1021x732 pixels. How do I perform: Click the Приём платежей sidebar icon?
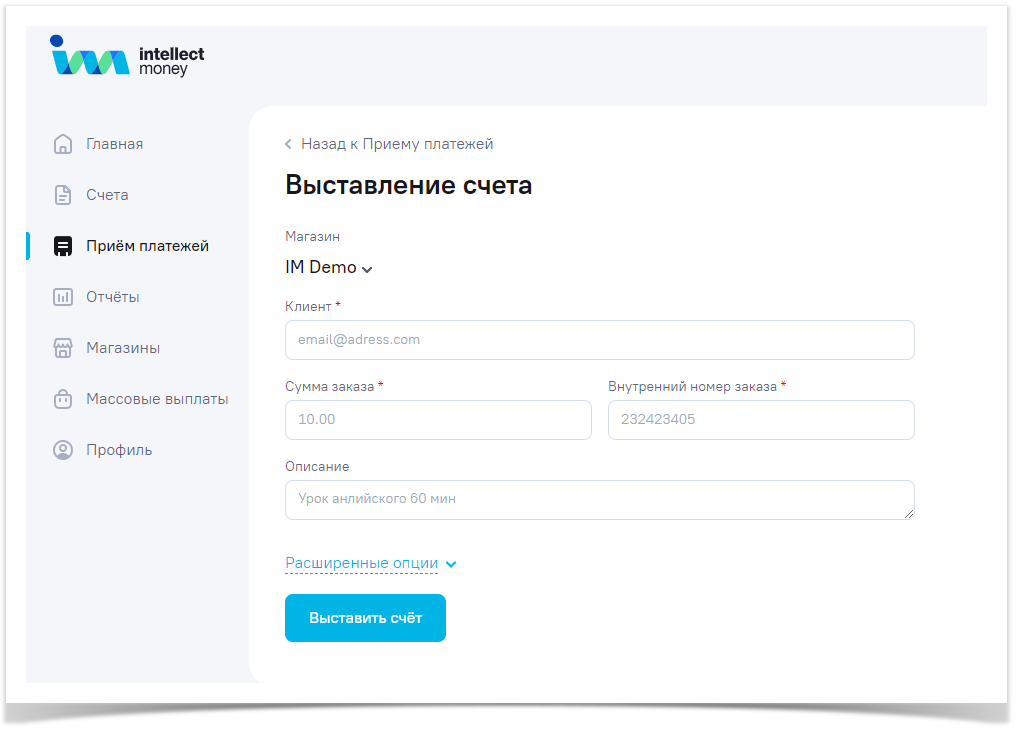(x=63, y=246)
